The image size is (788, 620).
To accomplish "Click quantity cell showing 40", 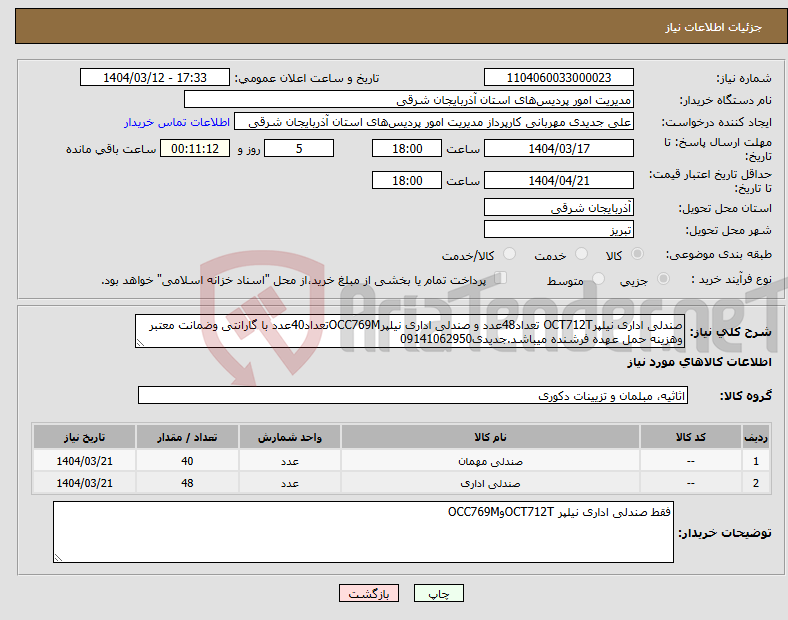I will pyautogui.click(x=187, y=461).
